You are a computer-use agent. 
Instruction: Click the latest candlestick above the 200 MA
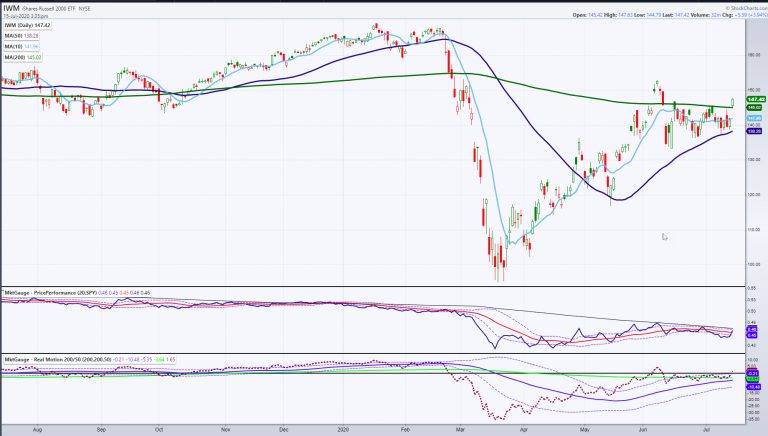[733, 102]
